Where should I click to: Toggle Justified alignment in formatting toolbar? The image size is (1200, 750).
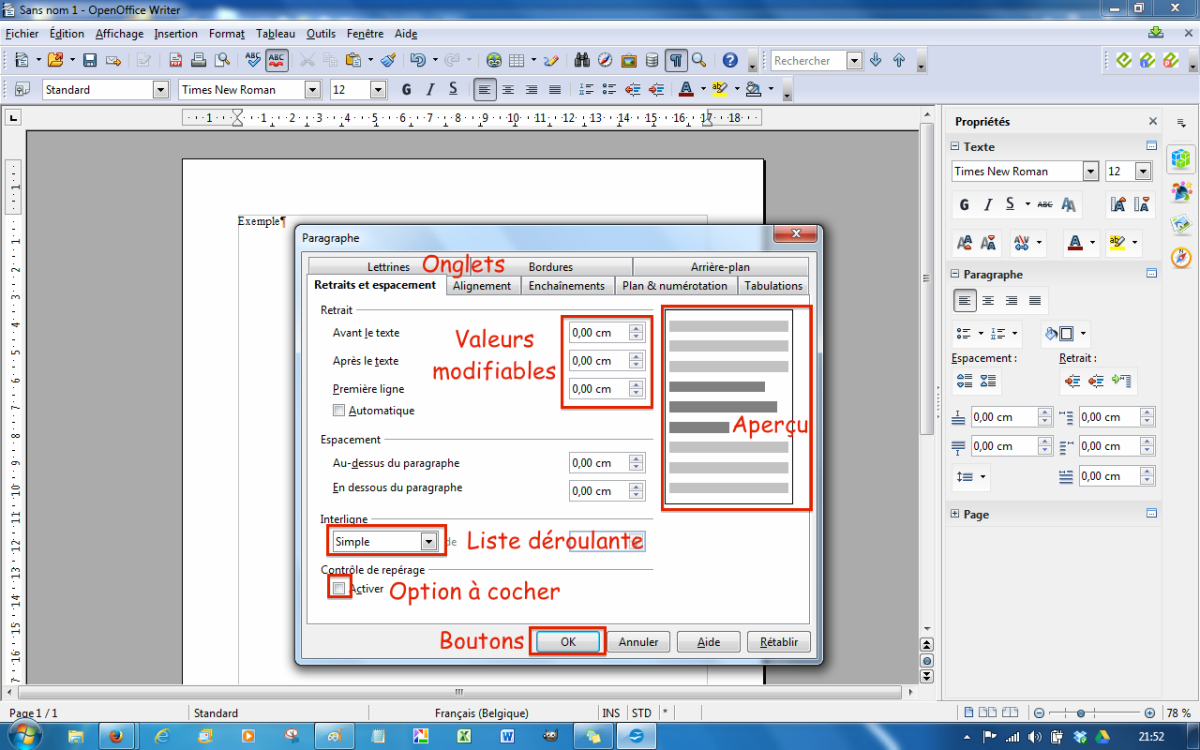(x=555, y=90)
